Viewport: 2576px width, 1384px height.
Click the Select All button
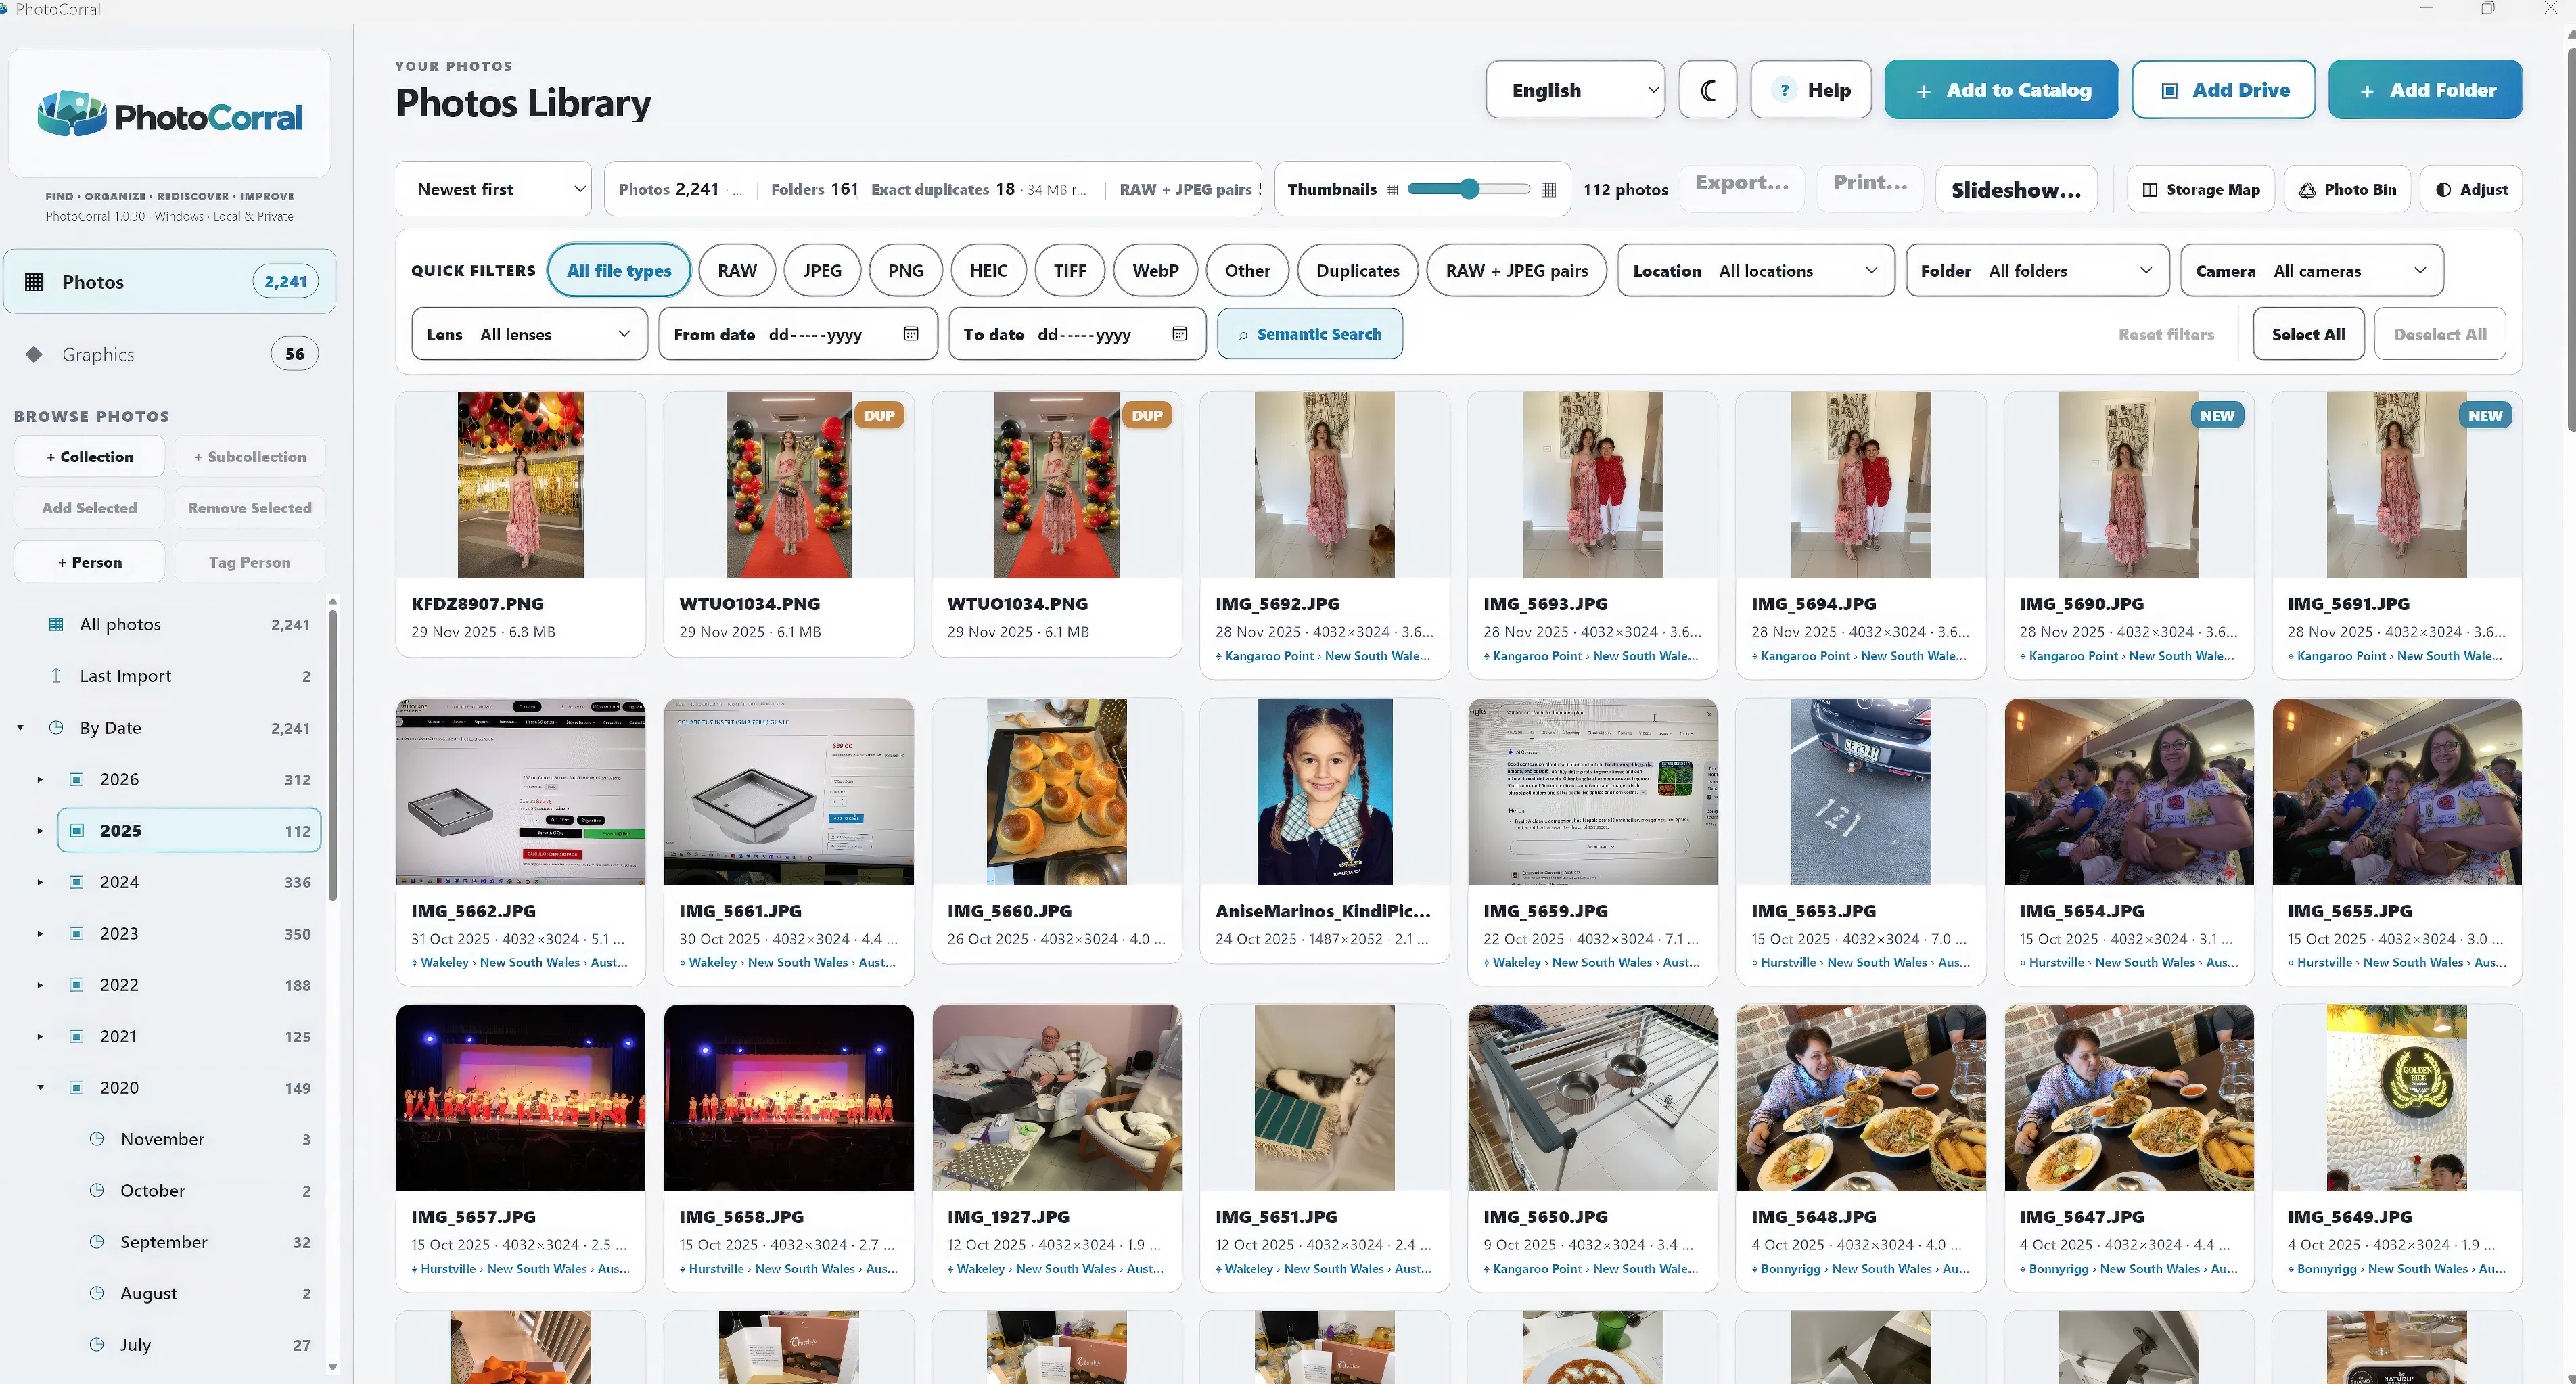coord(2308,334)
